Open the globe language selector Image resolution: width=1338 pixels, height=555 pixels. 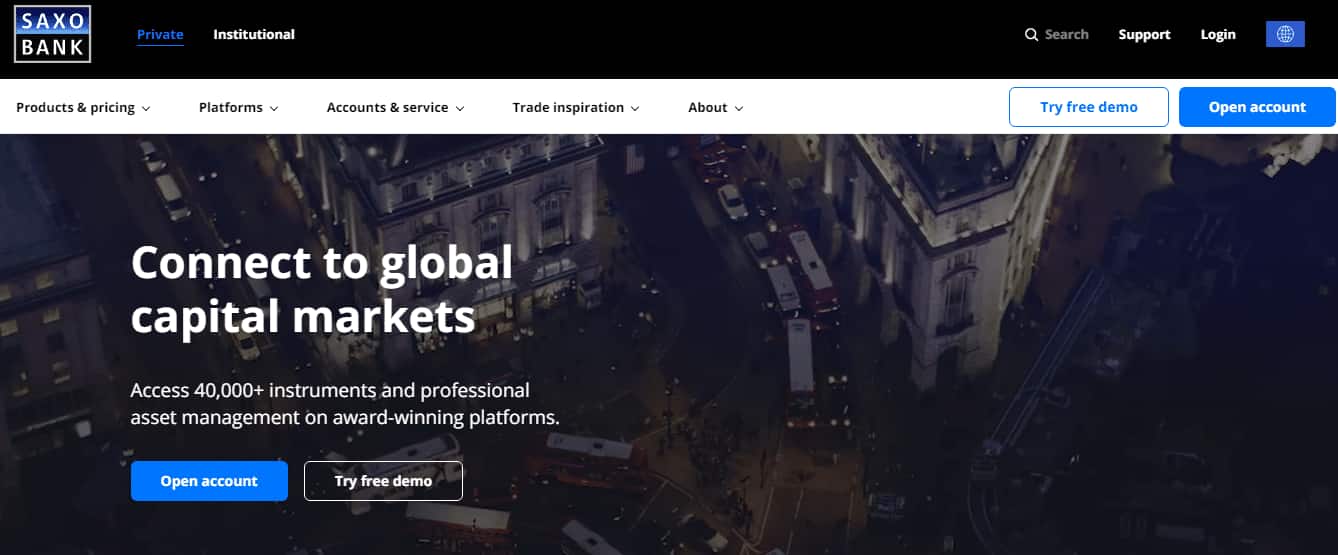click(x=1285, y=34)
